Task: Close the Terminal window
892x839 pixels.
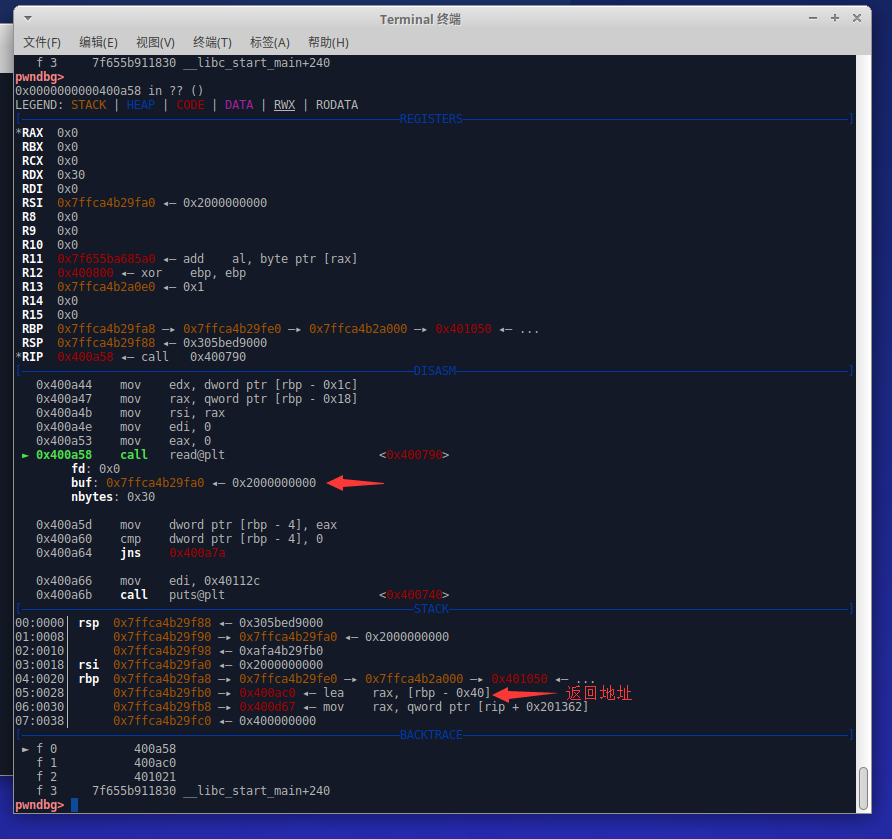Action: [857, 18]
